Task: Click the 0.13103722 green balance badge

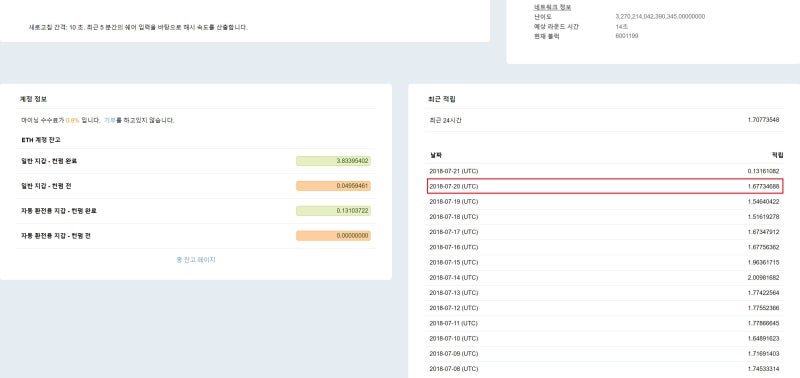Action: [x=333, y=211]
